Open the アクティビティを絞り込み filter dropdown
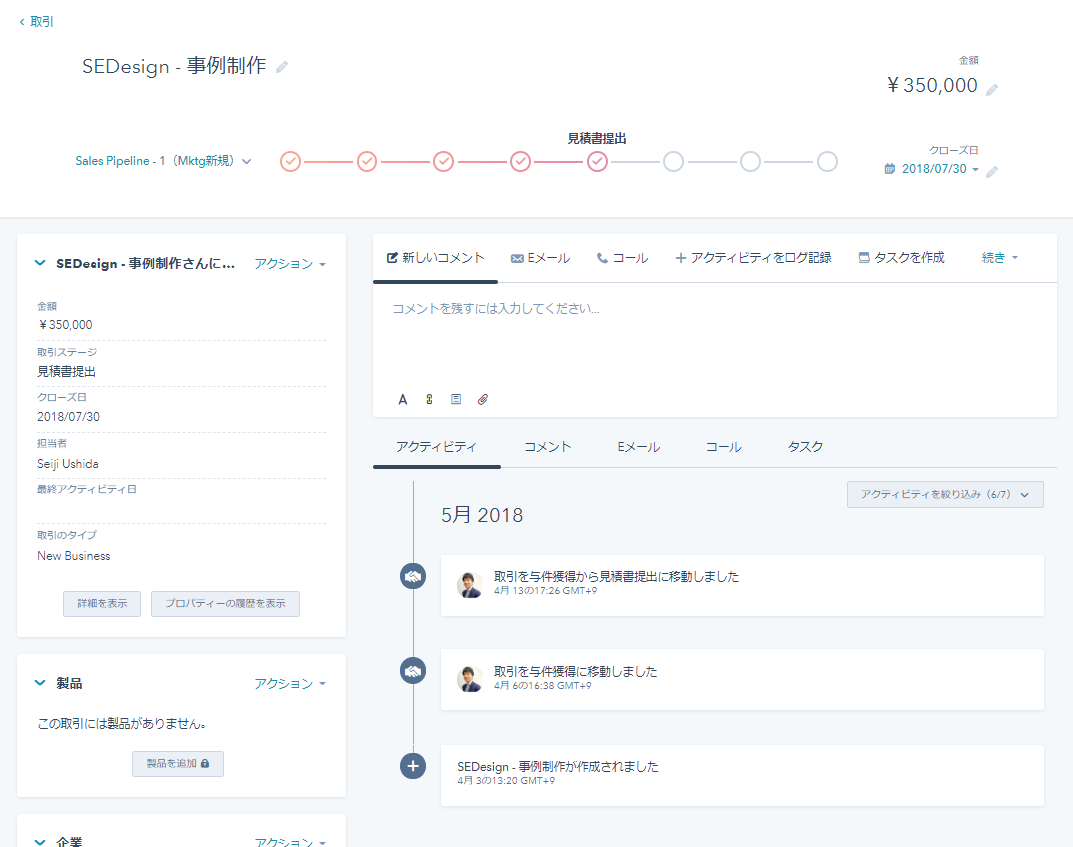Image resolution: width=1073 pixels, height=847 pixels. coord(945,495)
